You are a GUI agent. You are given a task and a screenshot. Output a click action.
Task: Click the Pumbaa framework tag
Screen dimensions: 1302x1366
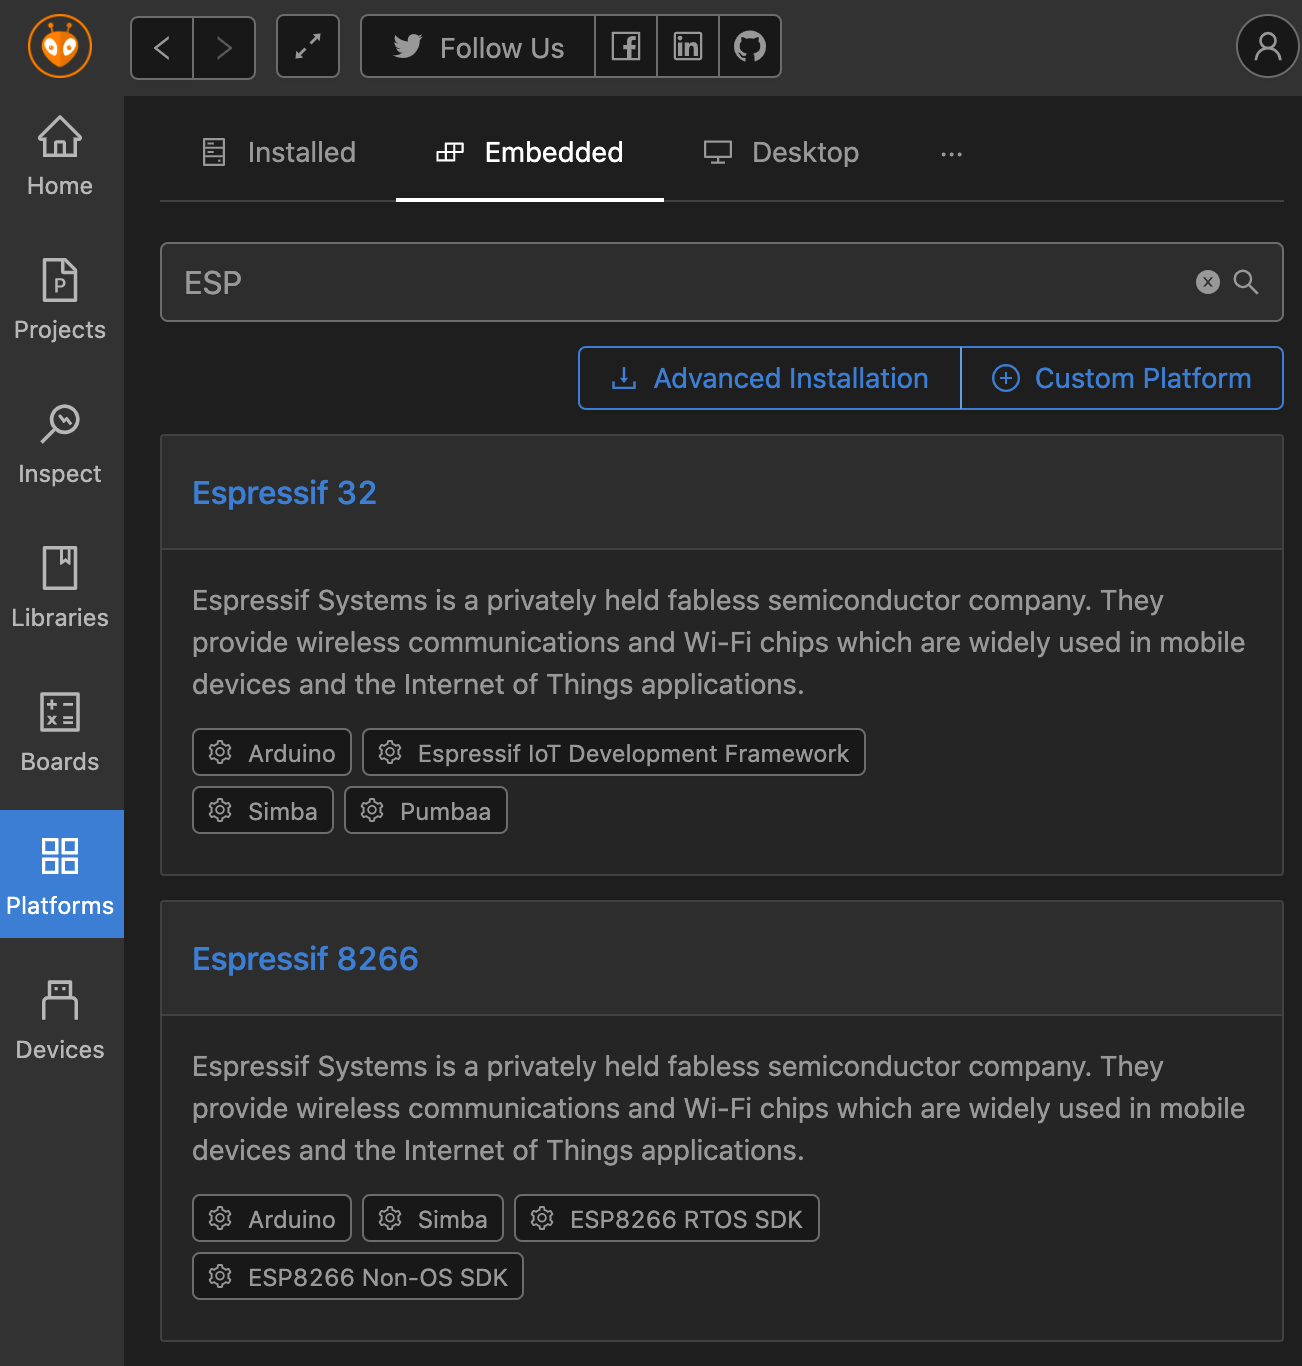coord(426,810)
